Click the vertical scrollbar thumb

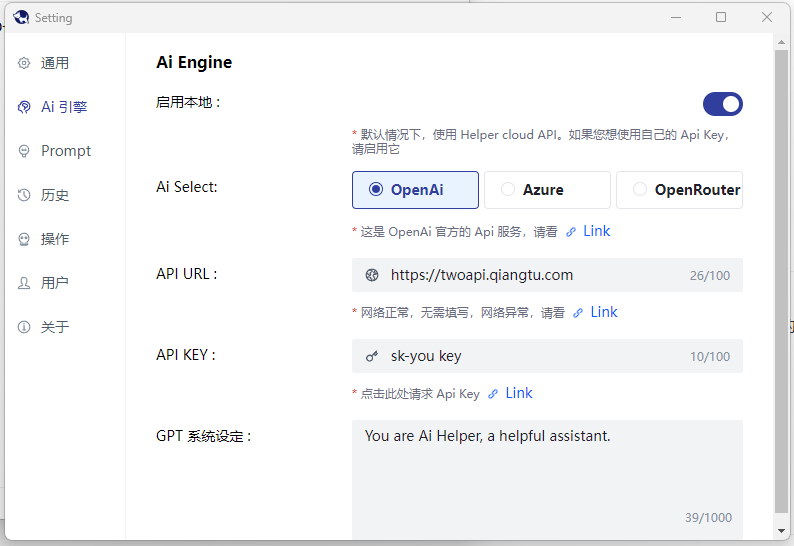tap(781, 281)
